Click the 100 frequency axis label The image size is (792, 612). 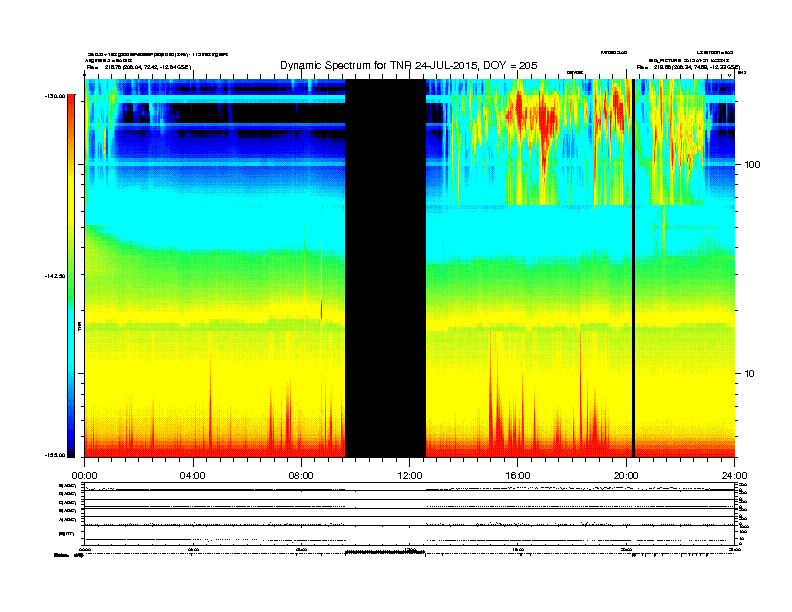click(x=752, y=165)
